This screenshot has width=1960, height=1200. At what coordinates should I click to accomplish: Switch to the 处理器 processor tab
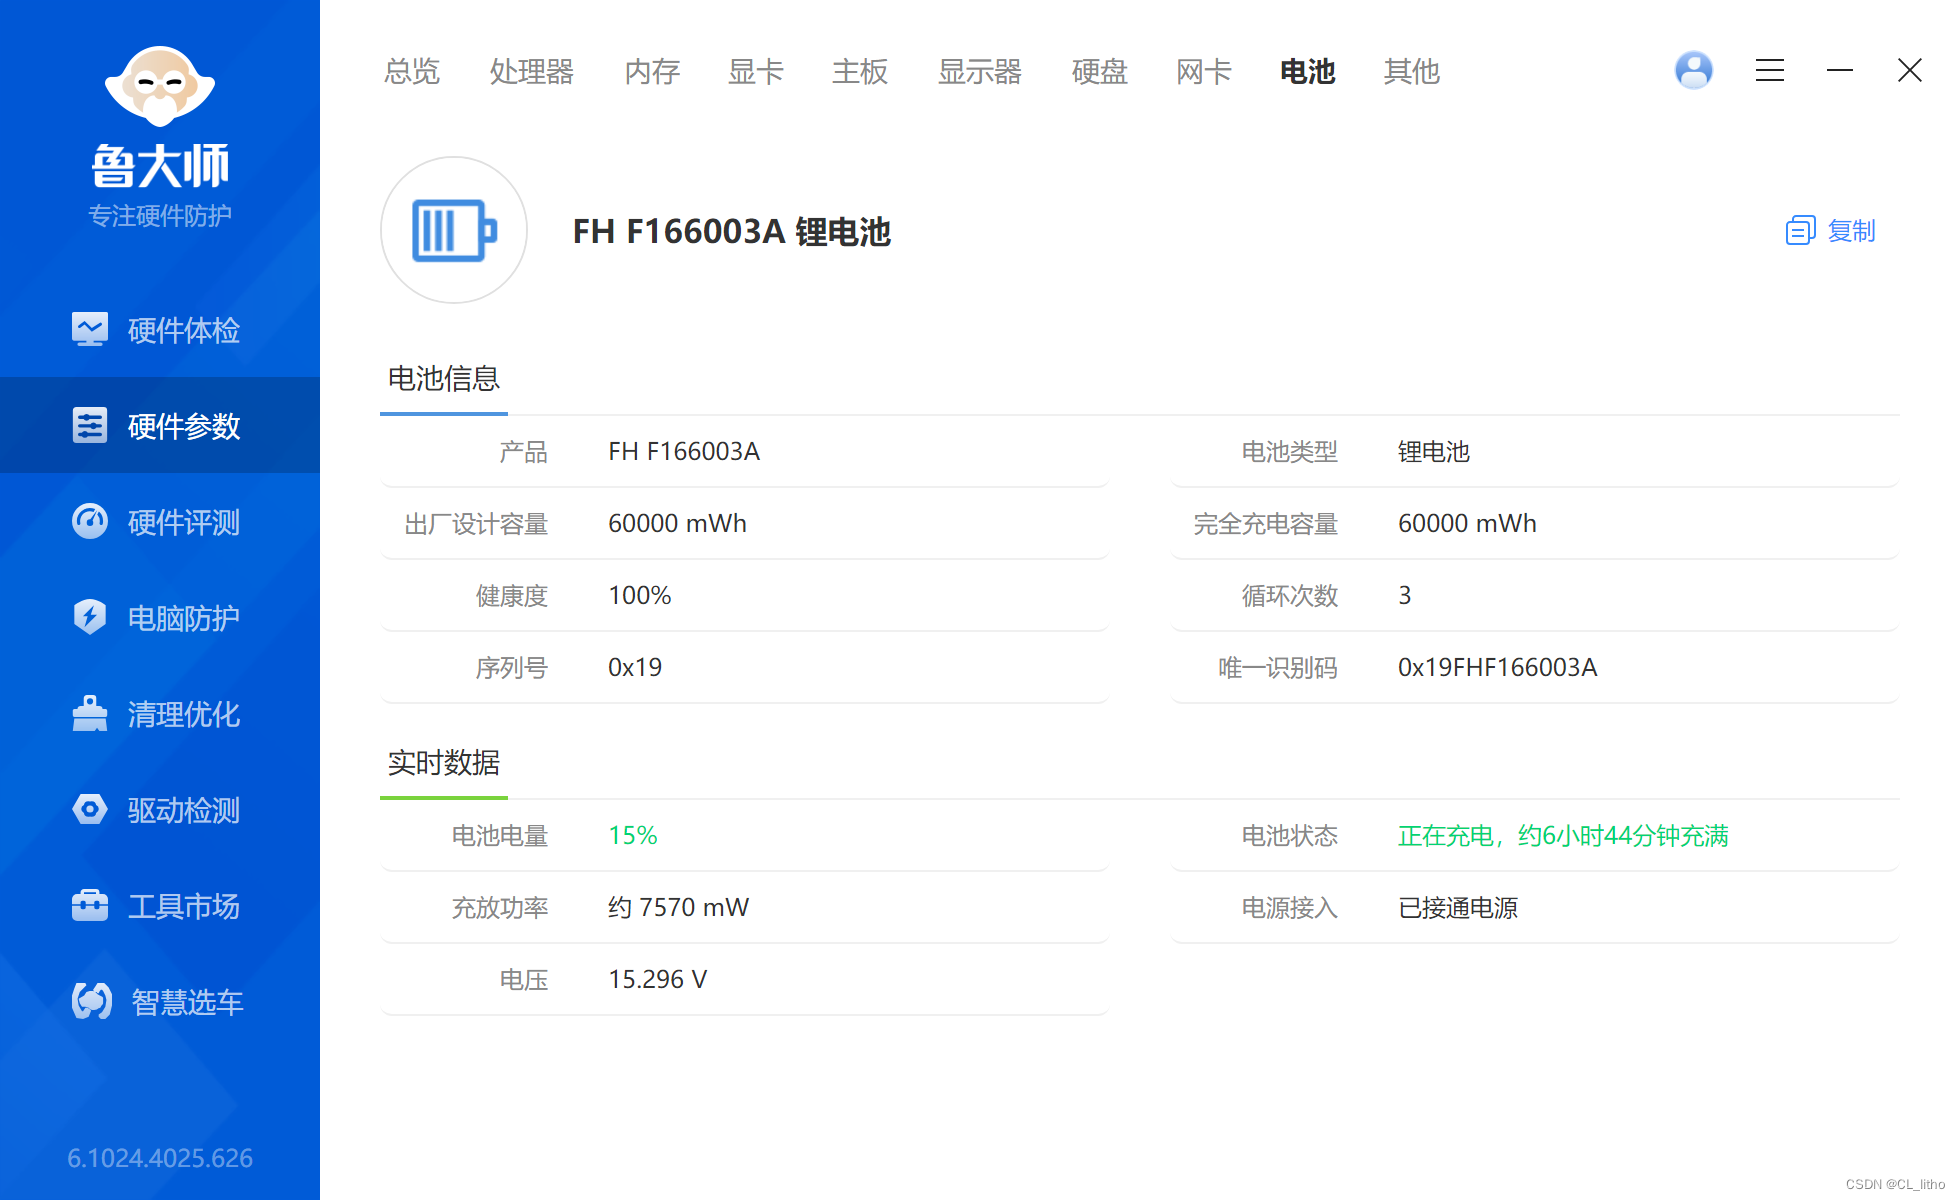point(531,72)
